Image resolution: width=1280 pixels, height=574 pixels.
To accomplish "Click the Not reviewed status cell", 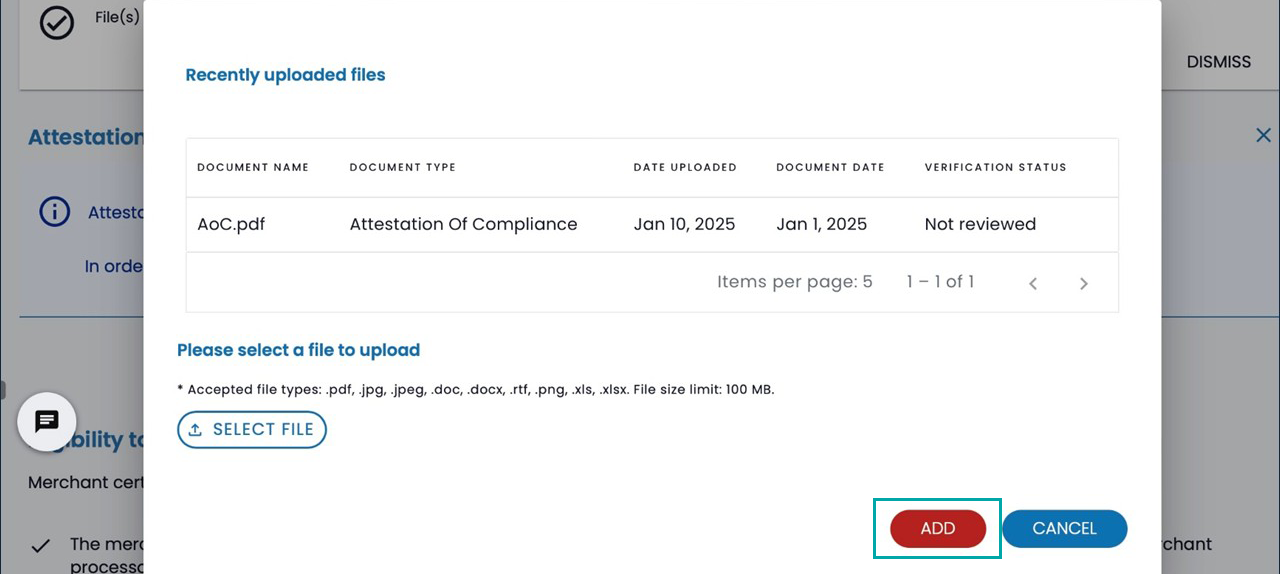I will [980, 224].
